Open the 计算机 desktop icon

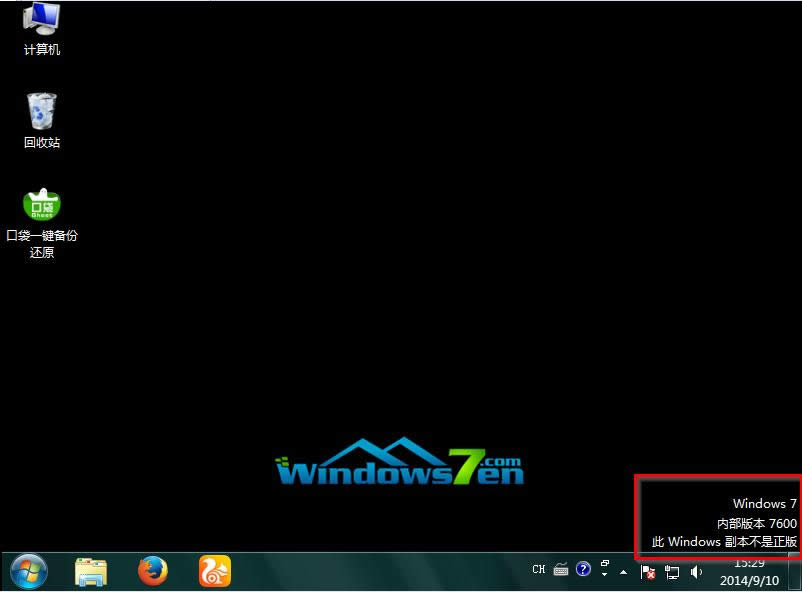pos(41,19)
